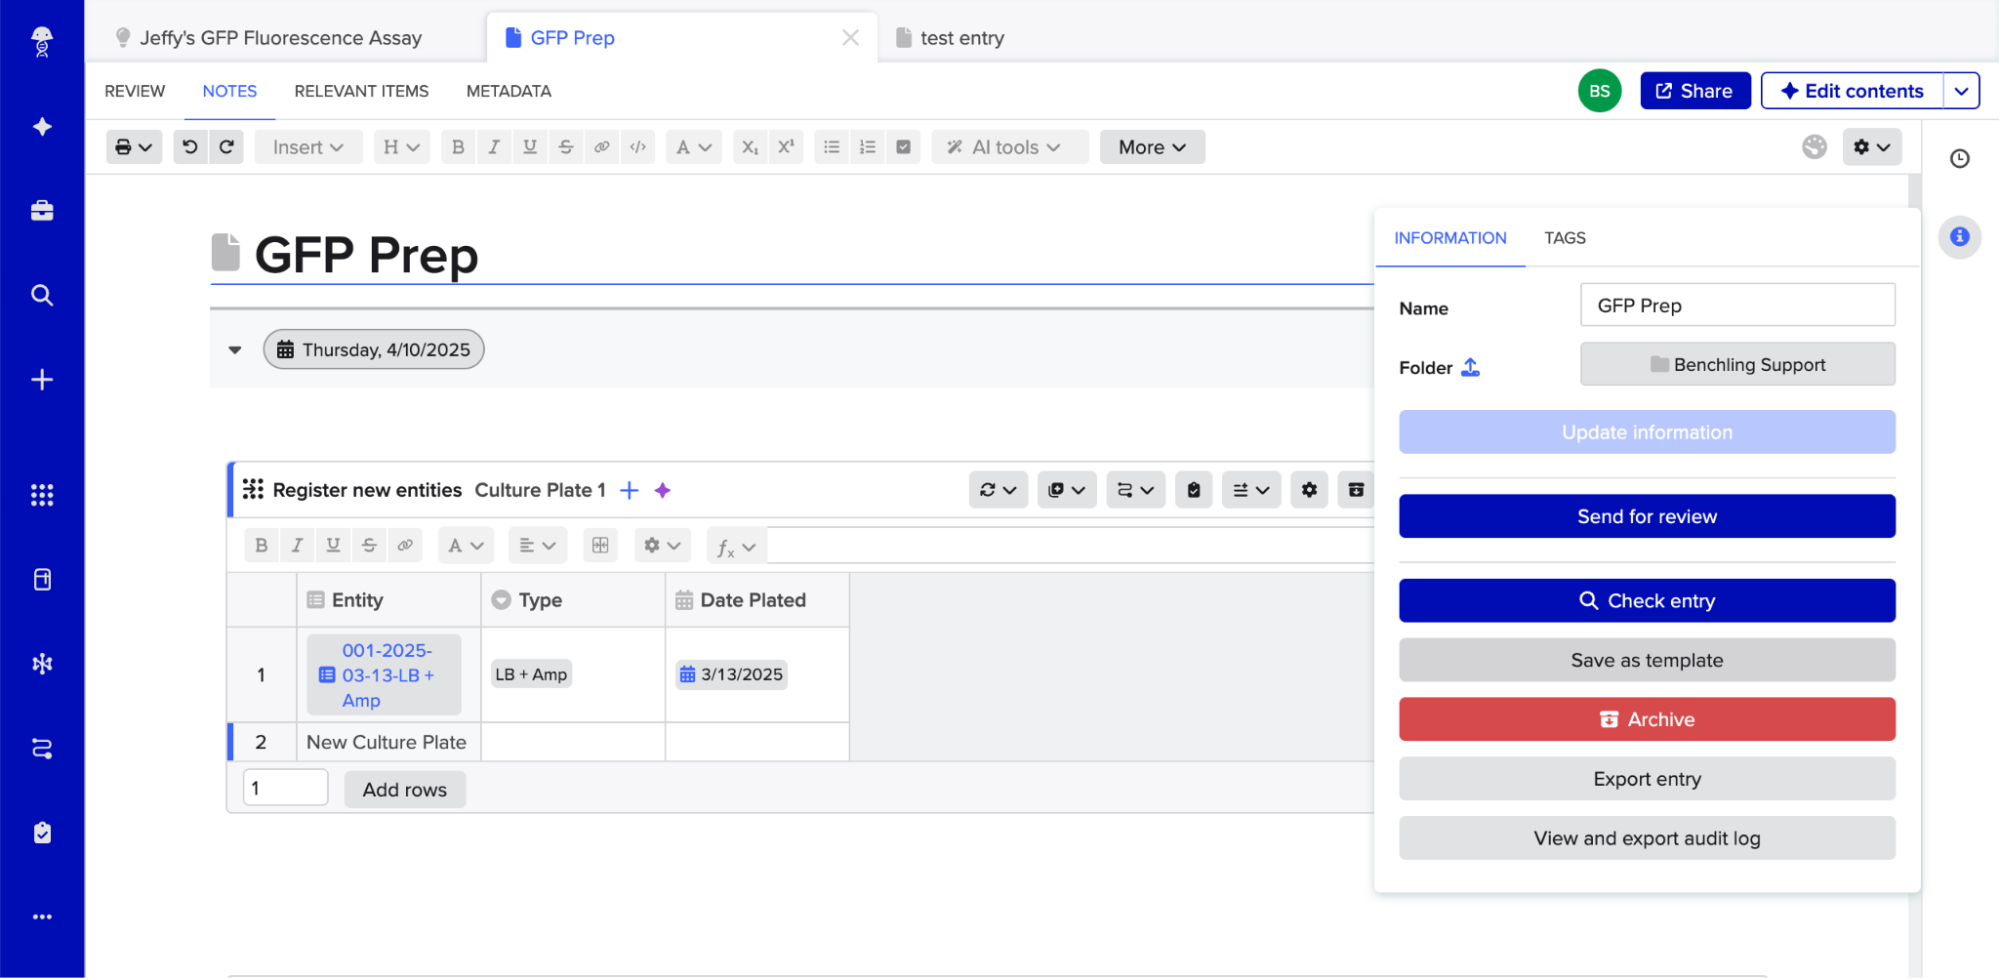Open the settings gear dropdown in the editor toolbar
Image resolution: width=1999 pixels, height=979 pixels.
click(1872, 147)
